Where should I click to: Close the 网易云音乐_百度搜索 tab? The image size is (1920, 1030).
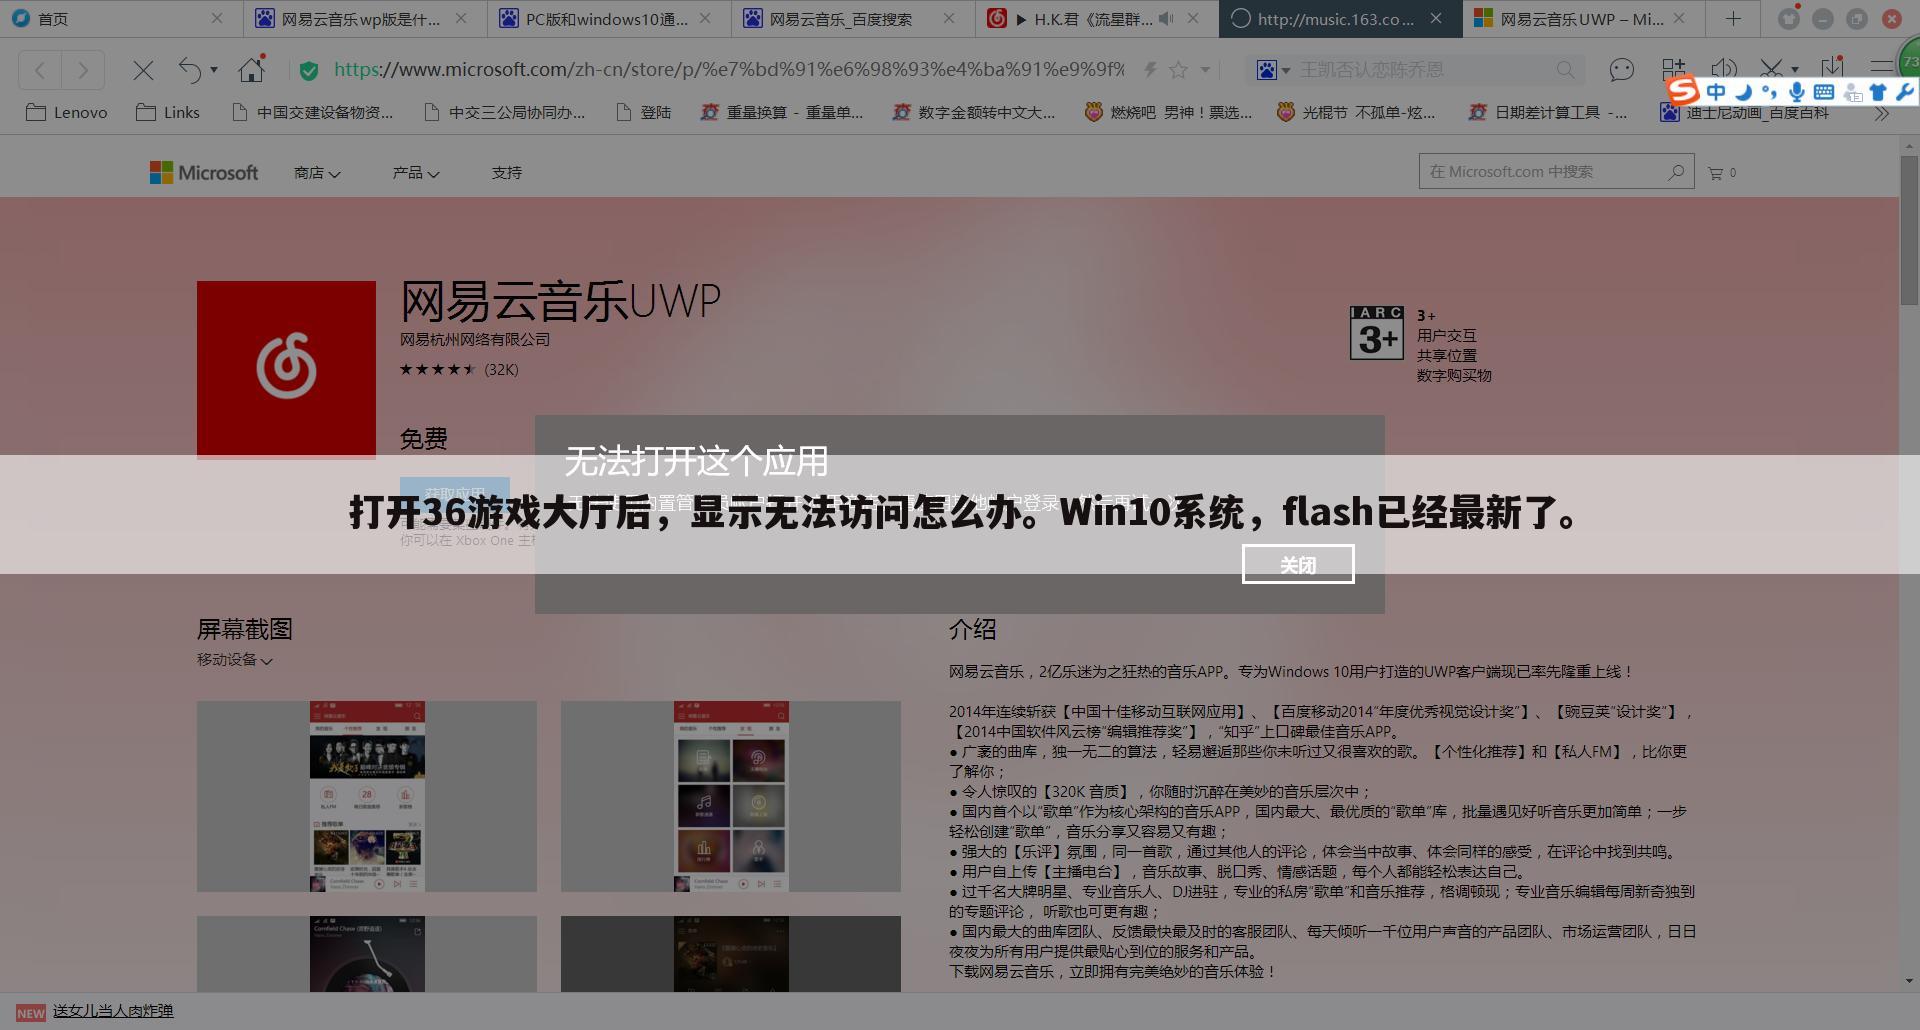point(949,18)
